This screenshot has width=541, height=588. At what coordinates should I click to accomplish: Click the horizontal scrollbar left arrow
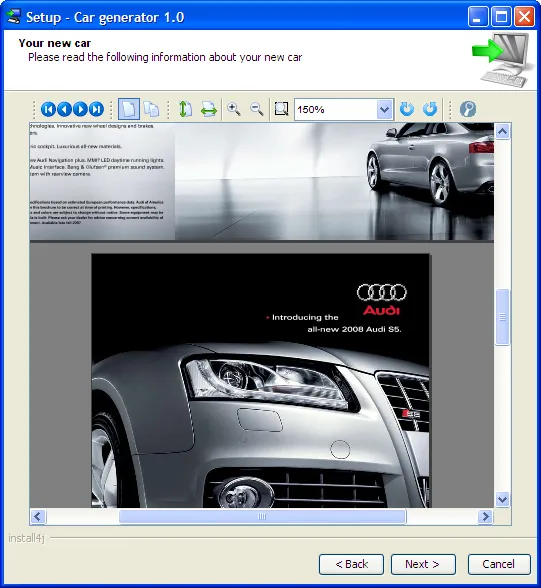coord(38,516)
